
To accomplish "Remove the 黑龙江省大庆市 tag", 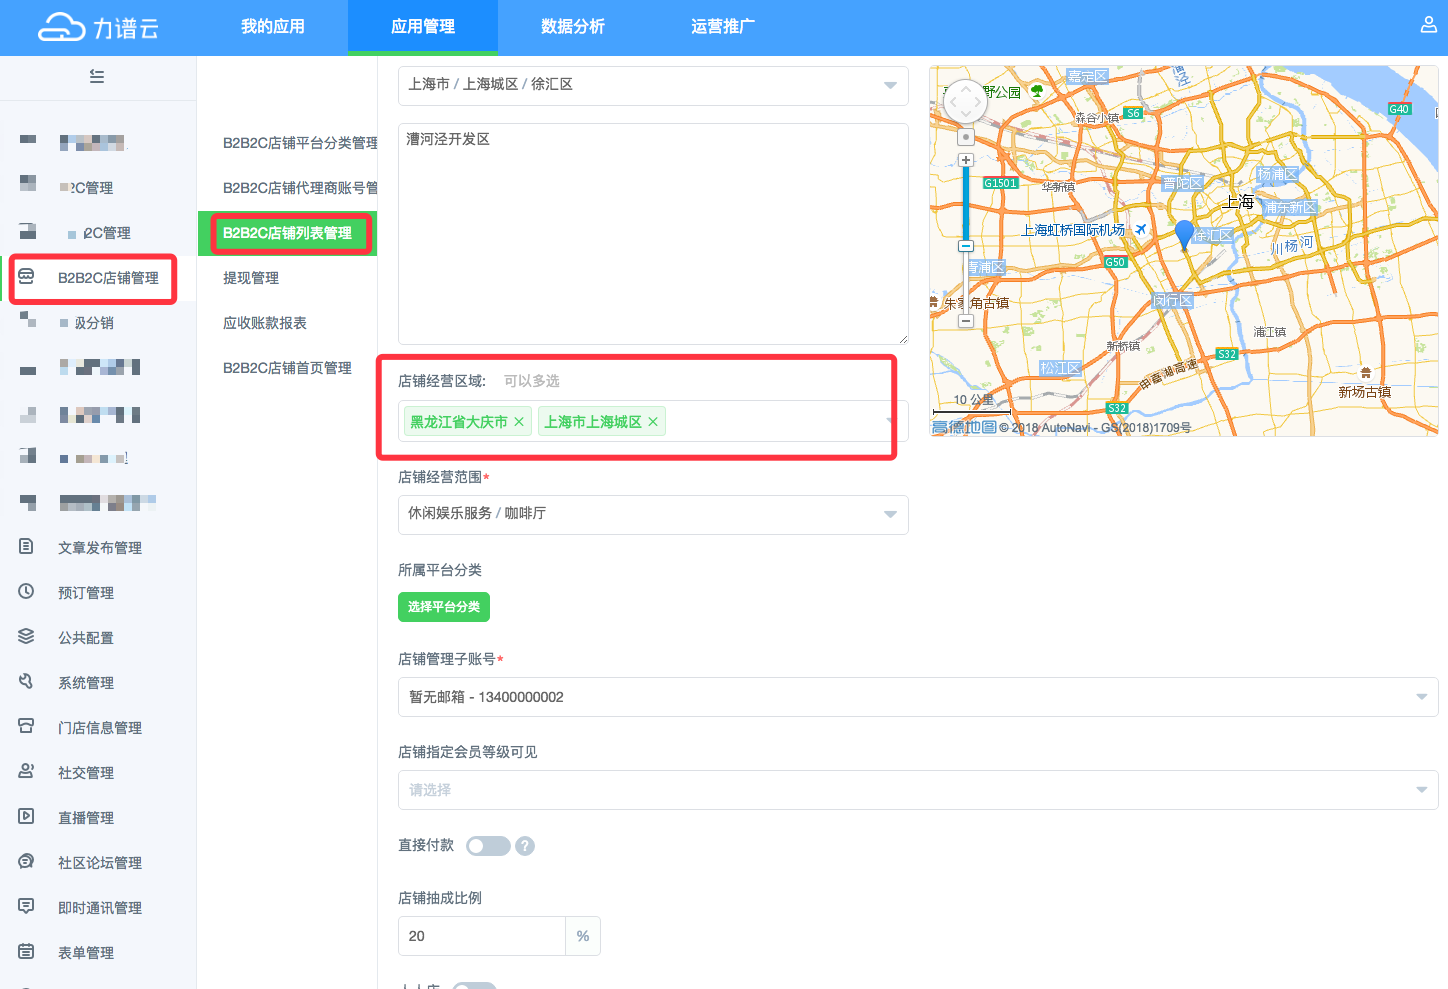I will coord(519,422).
